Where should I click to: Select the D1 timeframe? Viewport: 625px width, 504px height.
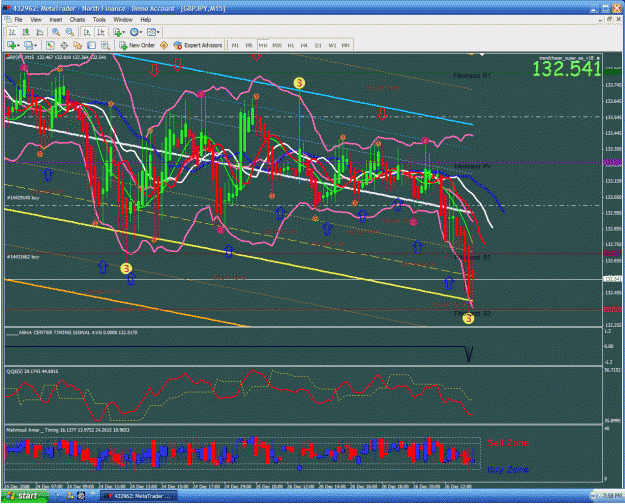tap(318, 45)
